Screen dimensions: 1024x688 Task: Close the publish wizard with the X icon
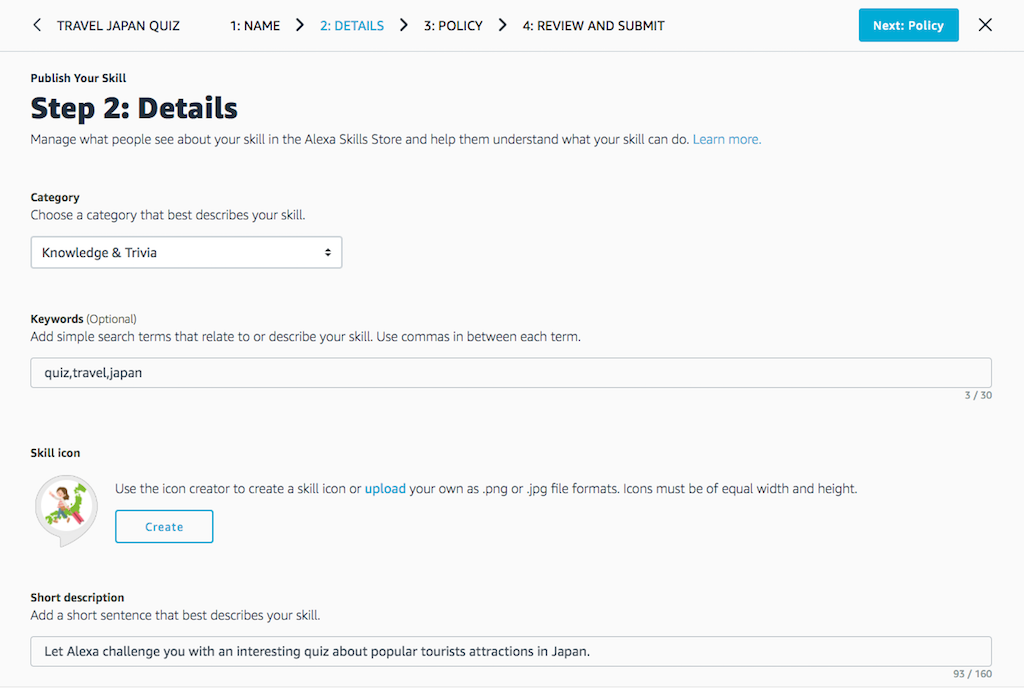pos(985,25)
